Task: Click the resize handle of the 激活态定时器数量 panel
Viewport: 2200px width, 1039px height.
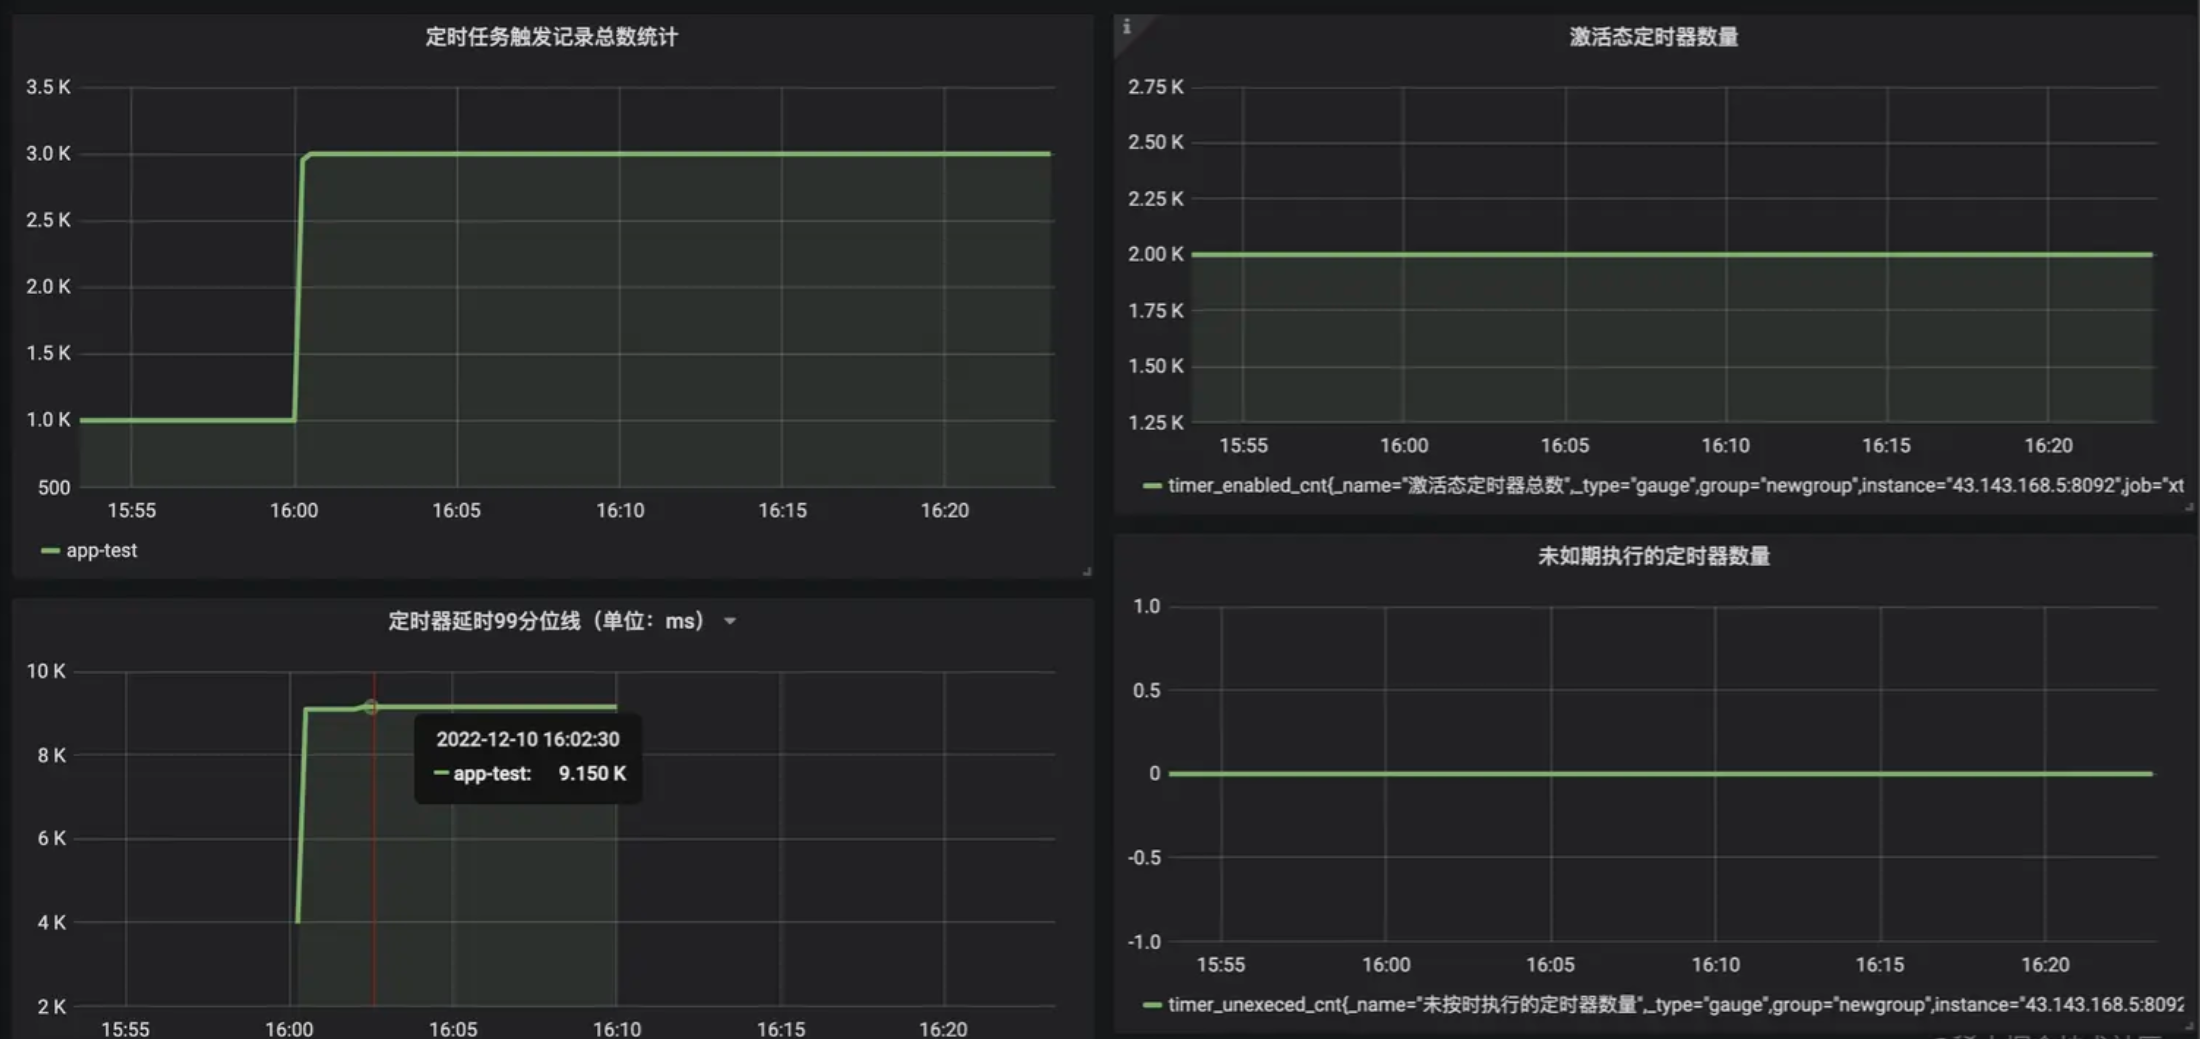Action: [x=2188, y=508]
